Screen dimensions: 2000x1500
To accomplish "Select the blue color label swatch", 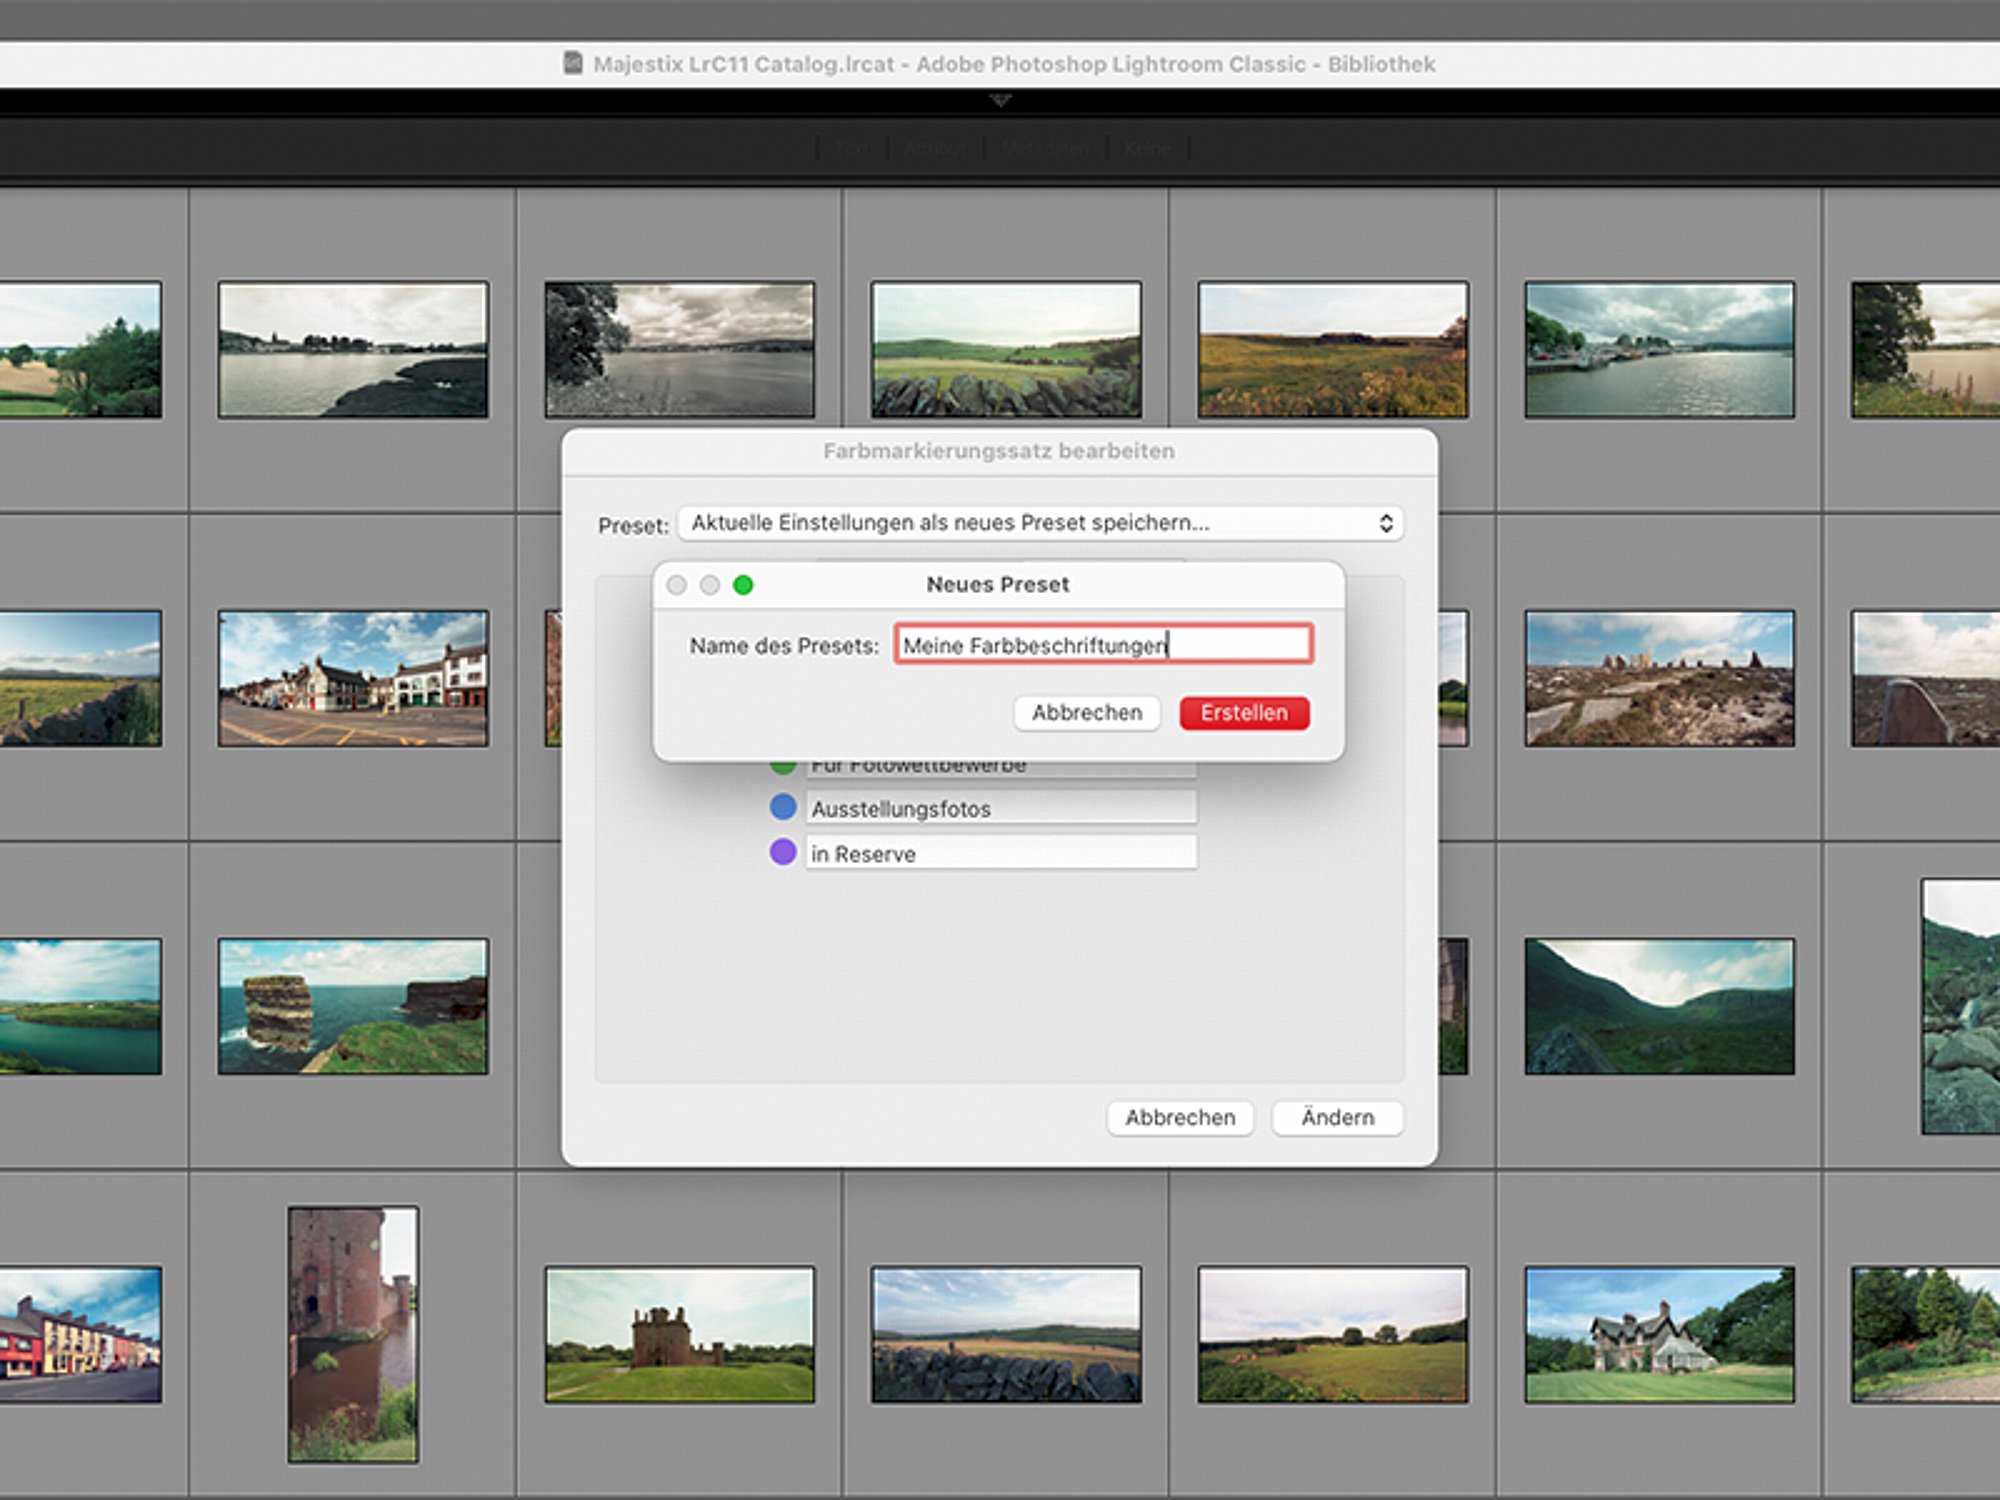I will coord(783,807).
